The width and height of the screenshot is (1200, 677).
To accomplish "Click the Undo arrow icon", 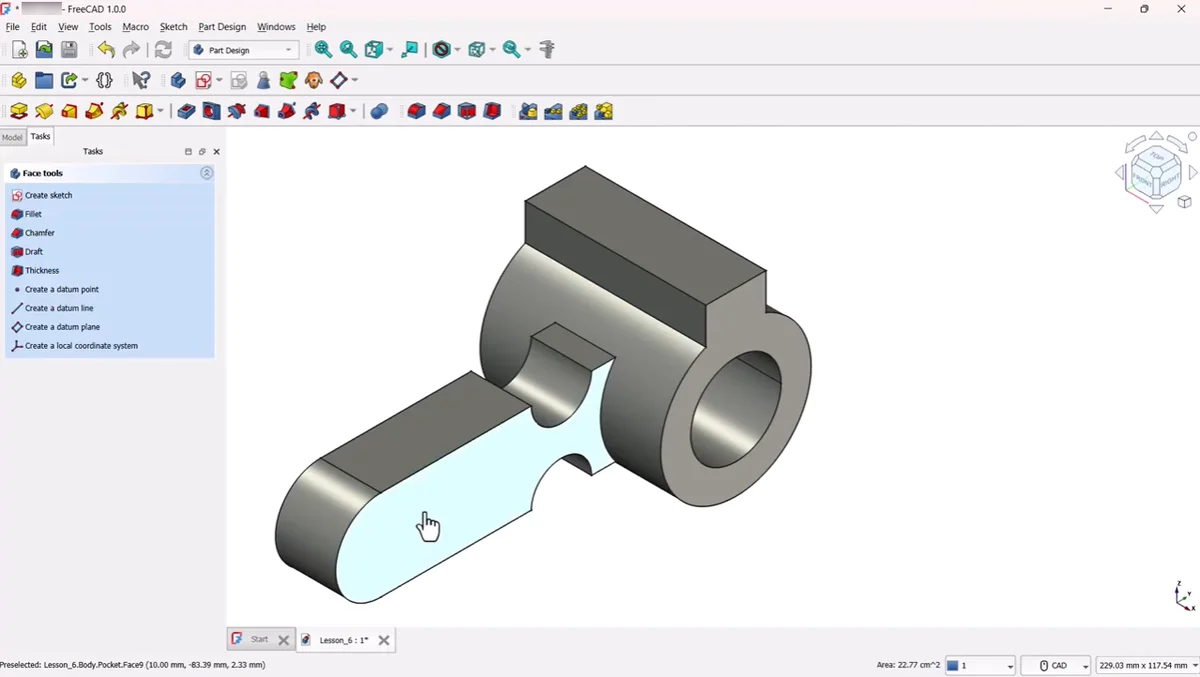I will point(106,49).
